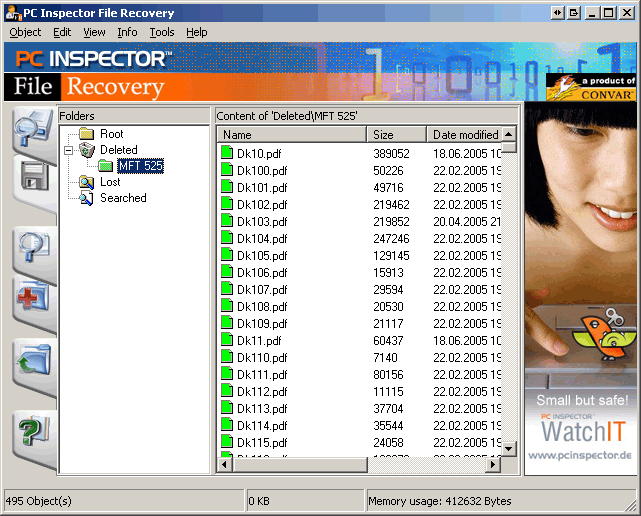Collapse the Deleted tree node
Viewport: 641px width, 516px height.
[x=69, y=150]
